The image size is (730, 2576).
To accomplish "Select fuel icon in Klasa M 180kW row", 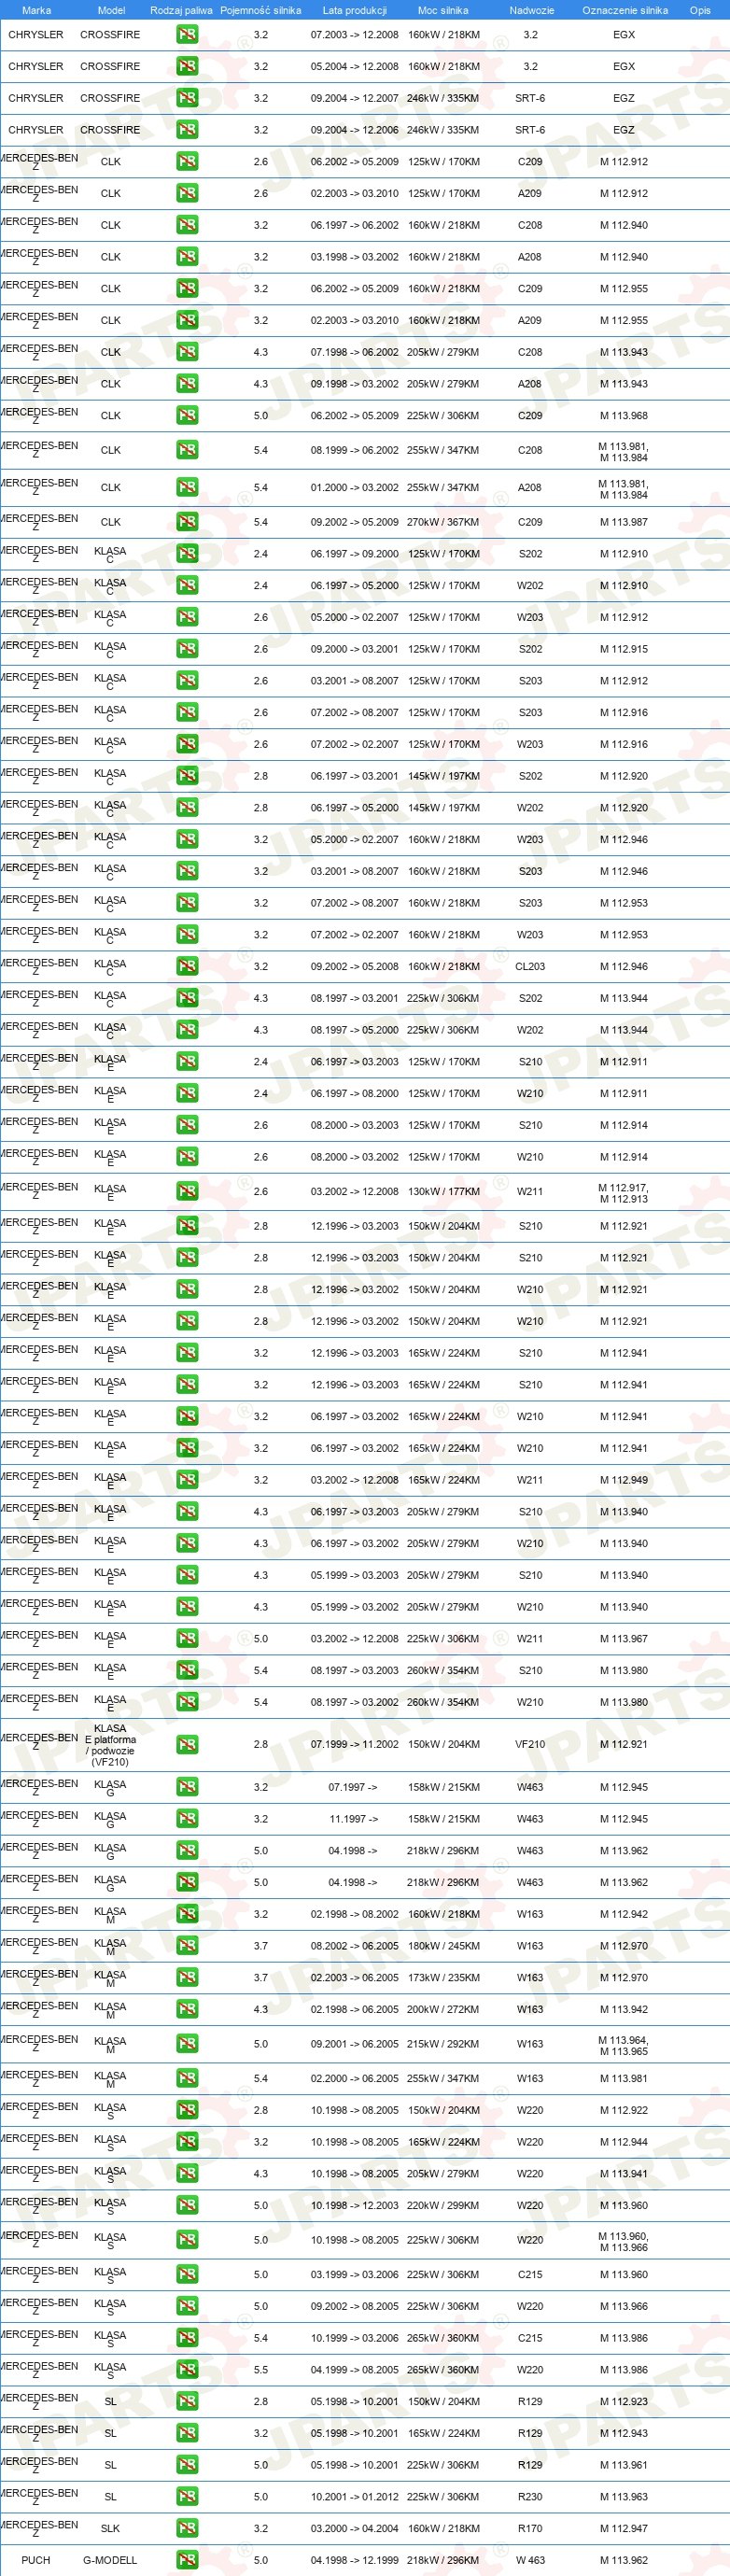I will tap(187, 1946).
